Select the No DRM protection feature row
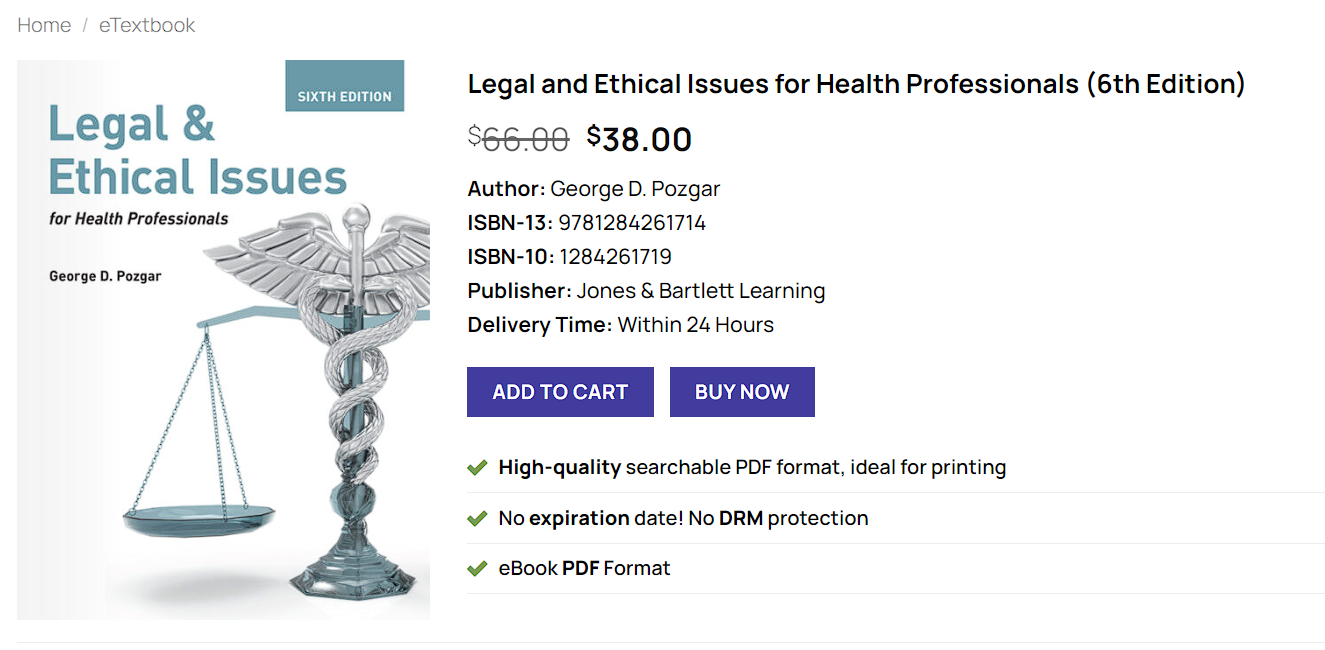This screenshot has height=650, width=1325. click(683, 518)
